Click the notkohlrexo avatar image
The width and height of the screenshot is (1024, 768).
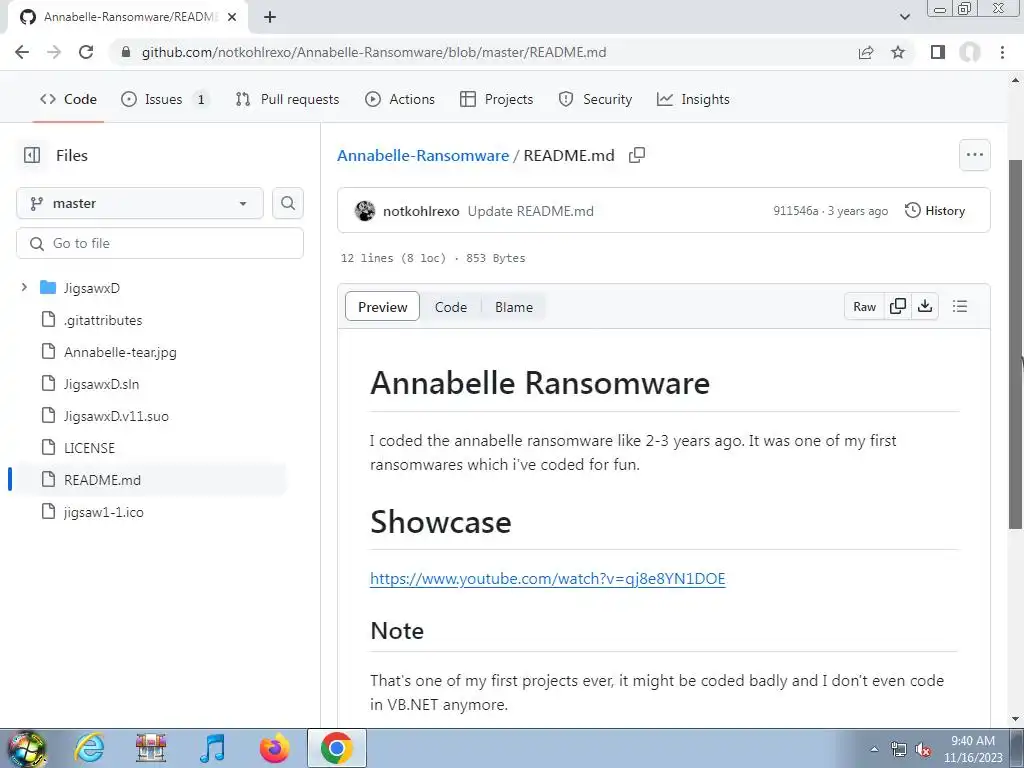[x=364, y=211]
